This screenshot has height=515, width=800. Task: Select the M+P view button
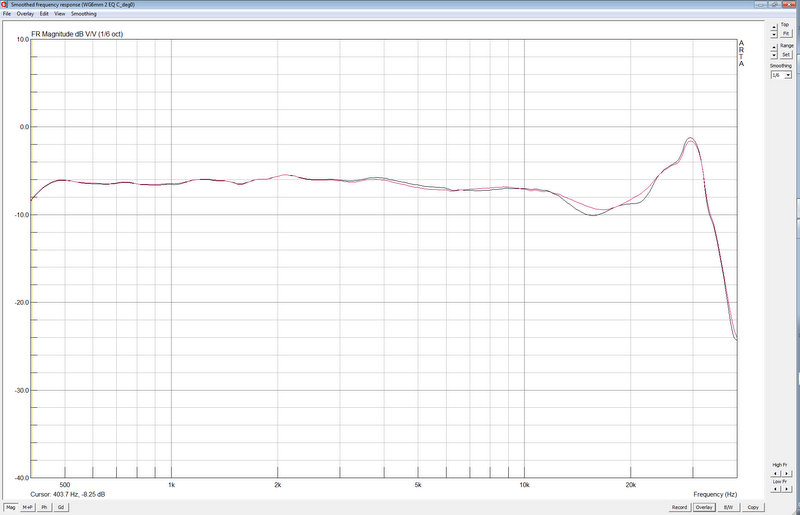[27, 507]
